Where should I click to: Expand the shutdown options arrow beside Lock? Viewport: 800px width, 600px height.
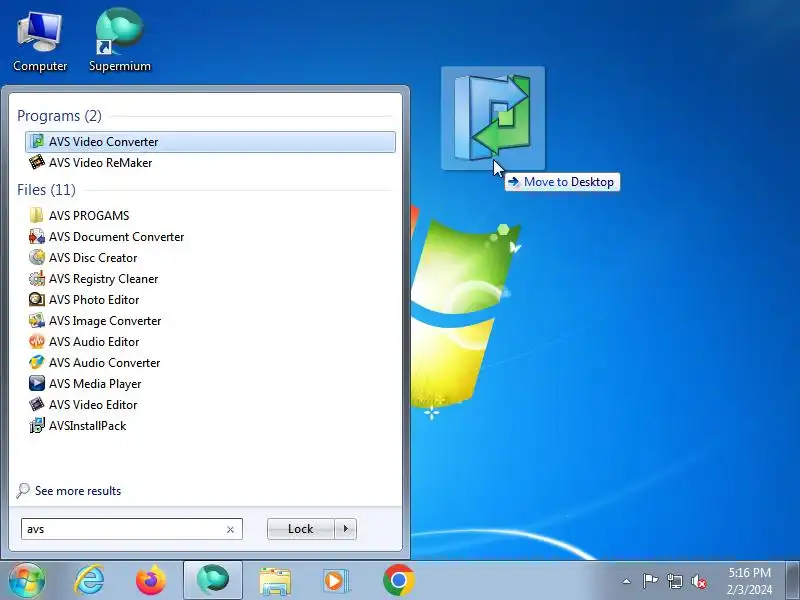(346, 529)
